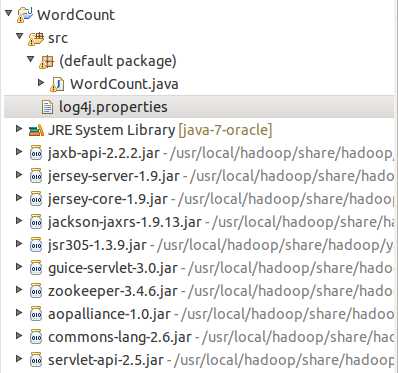
Task: Click the JRE System Library icon
Action: tap(36, 130)
